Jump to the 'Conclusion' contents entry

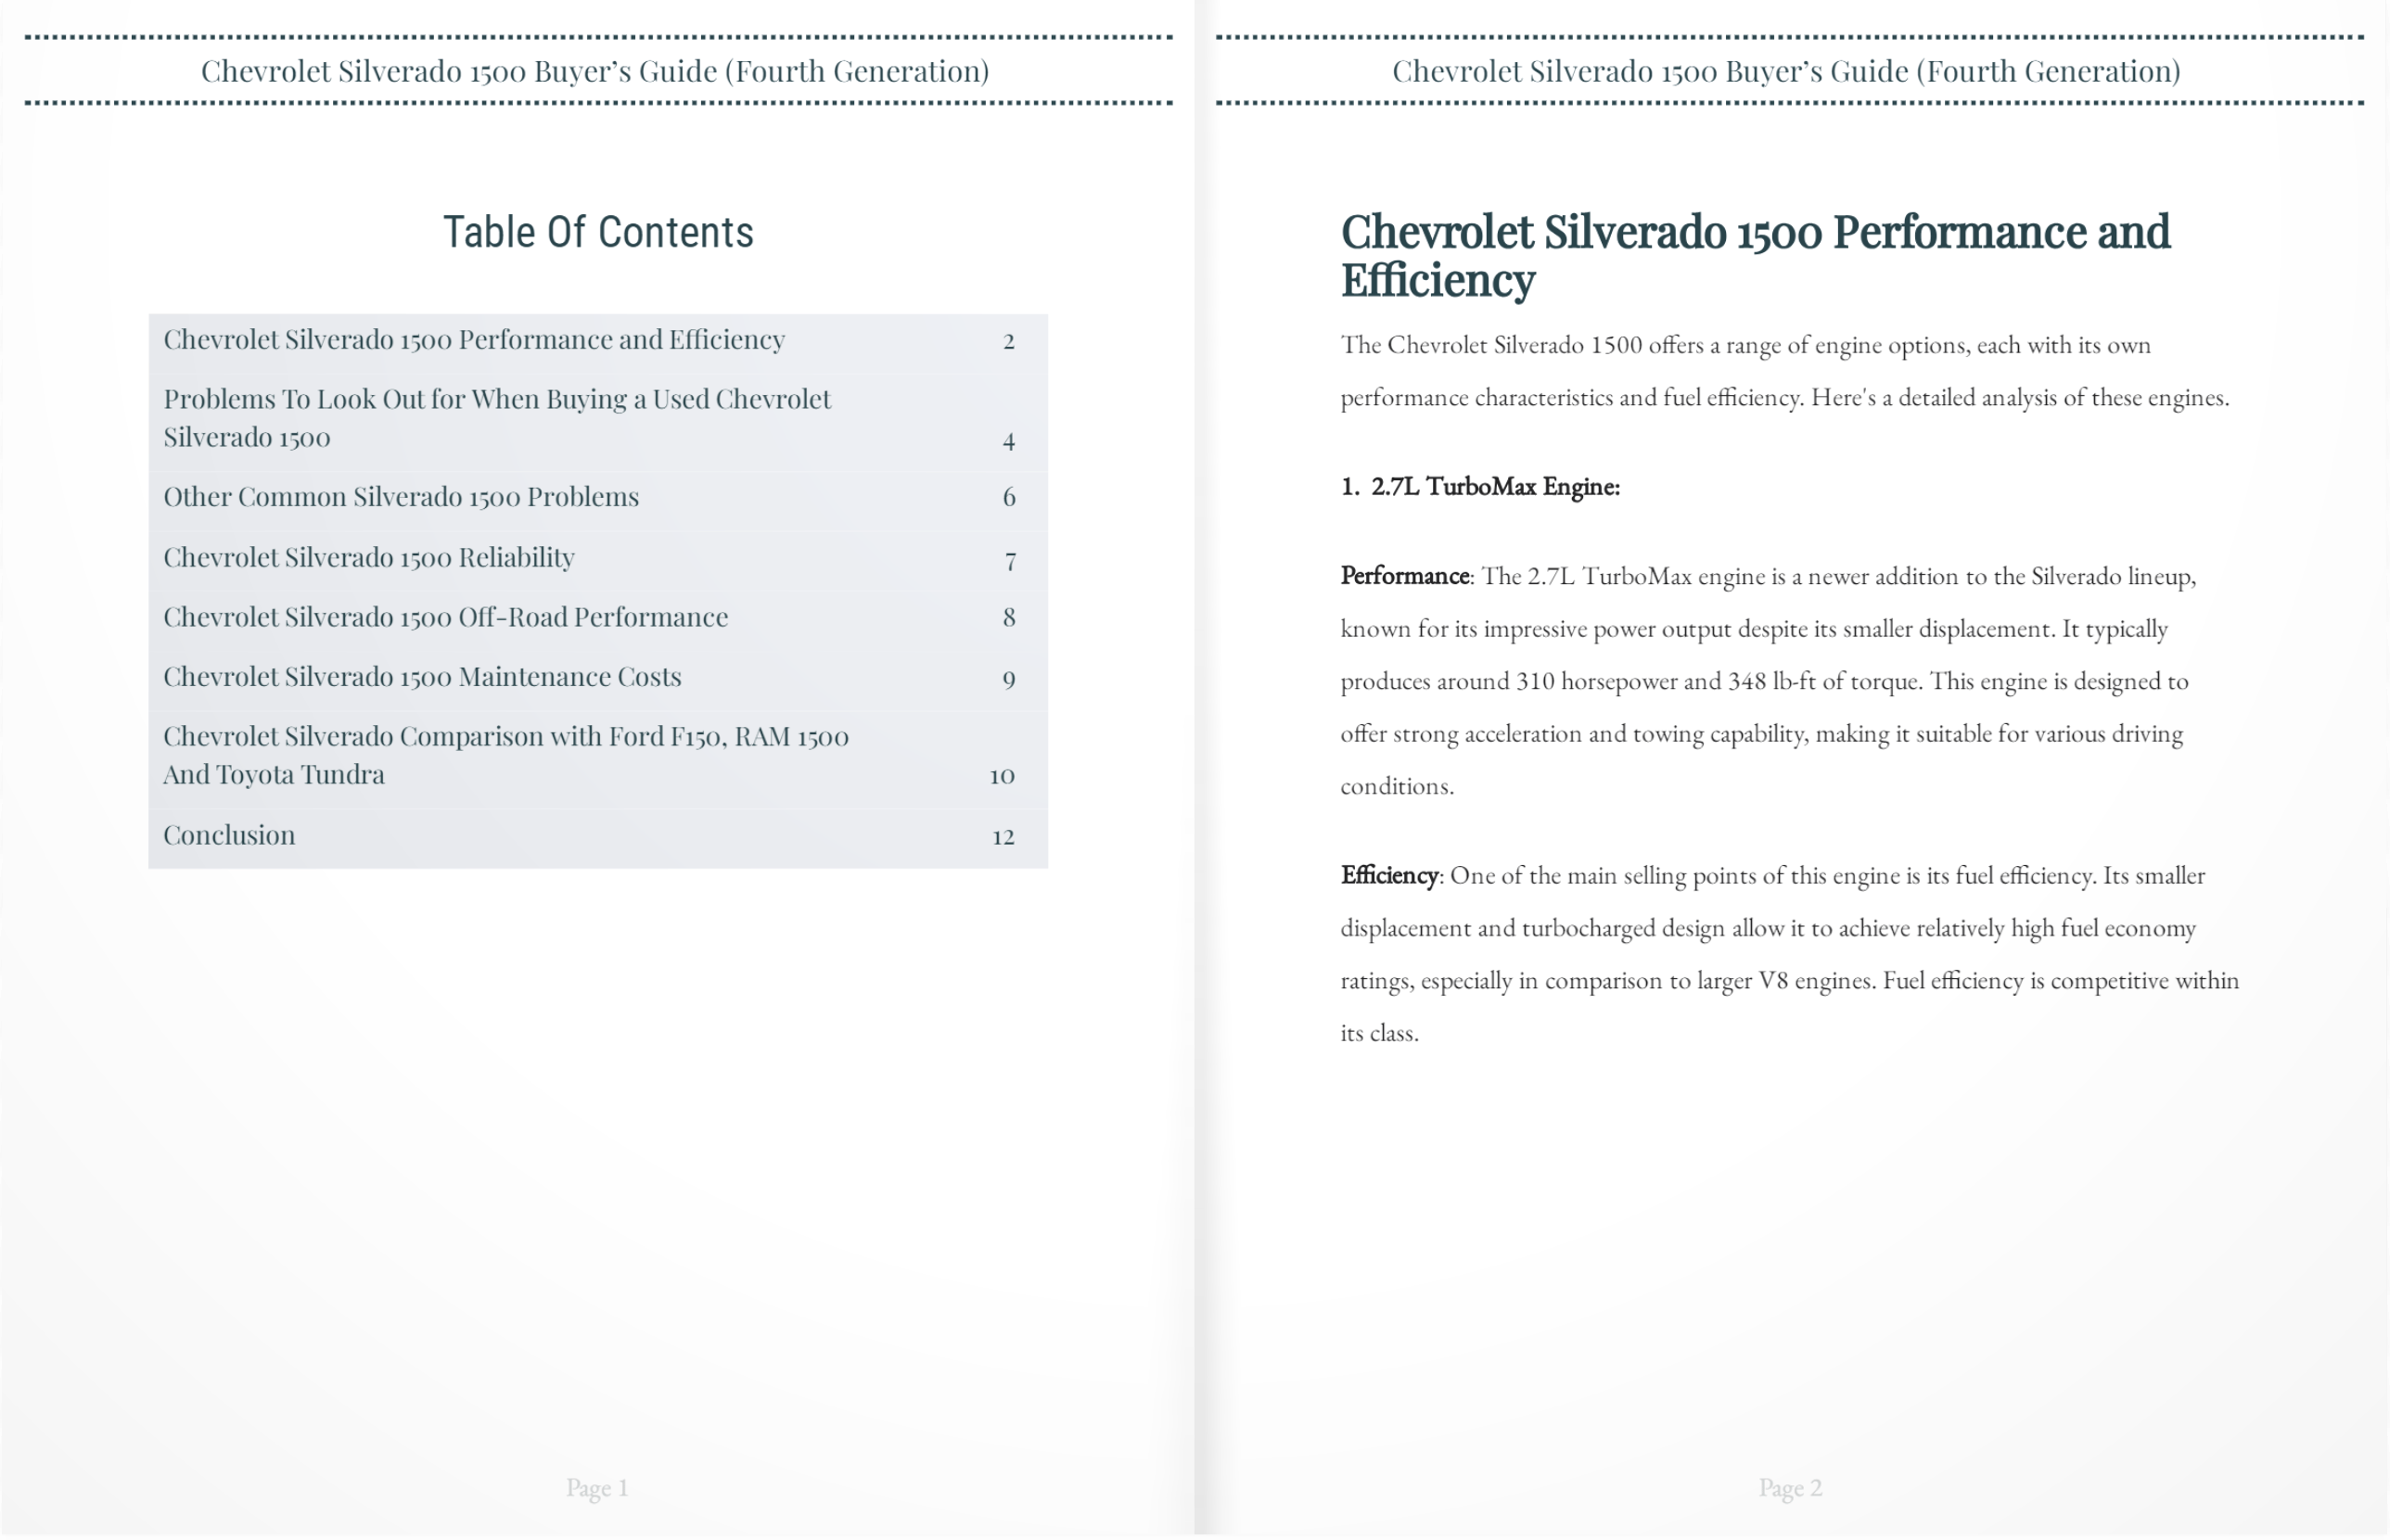(x=229, y=835)
